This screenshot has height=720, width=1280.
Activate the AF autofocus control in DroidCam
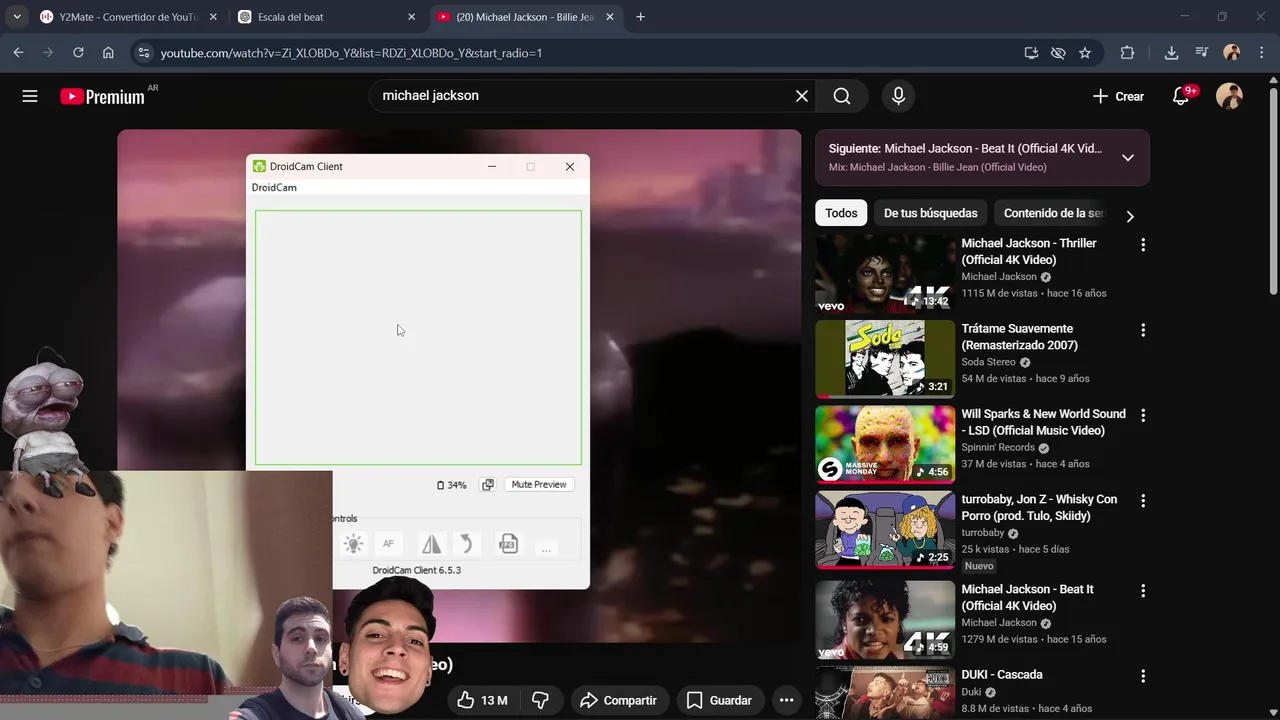388,544
